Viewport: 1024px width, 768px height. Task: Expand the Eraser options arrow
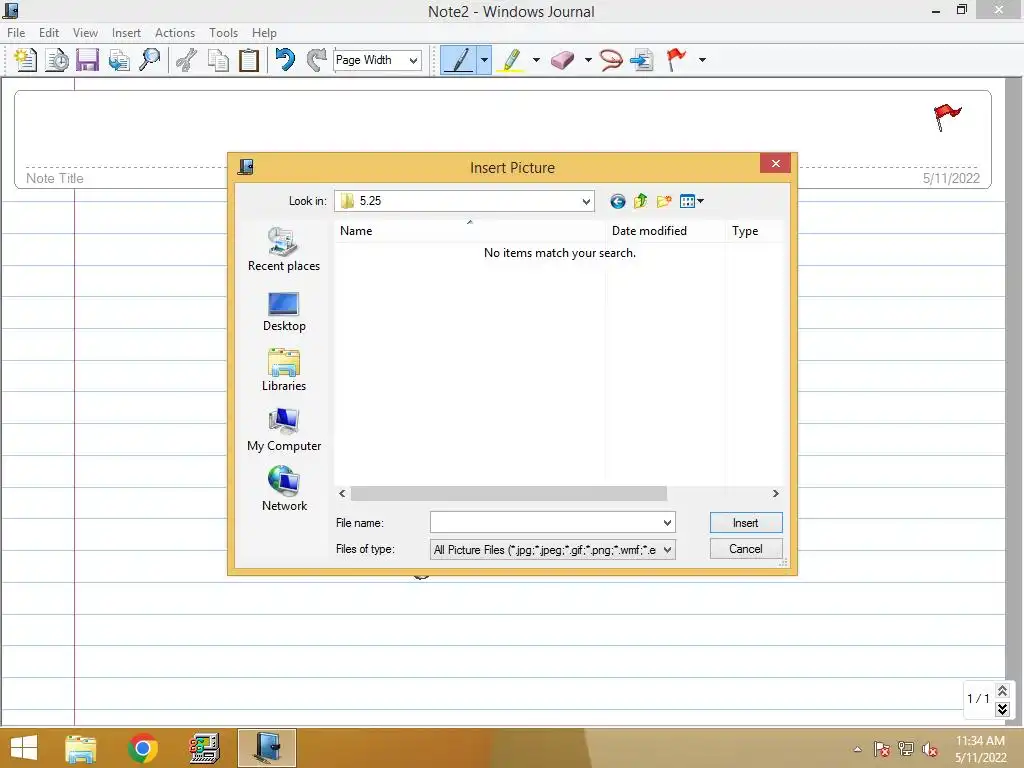(588, 60)
